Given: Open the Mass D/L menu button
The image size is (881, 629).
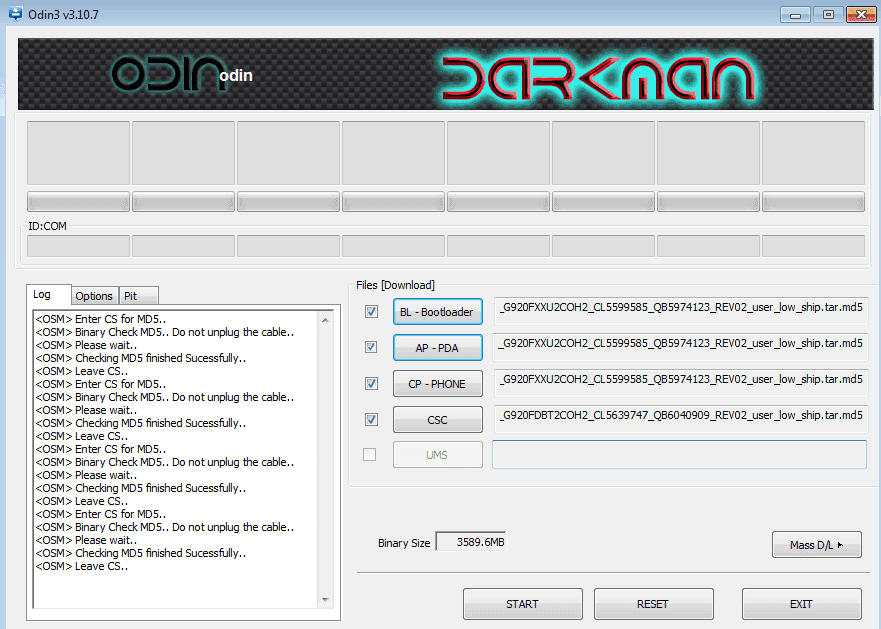Looking at the screenshot, I should click(816, 545).
